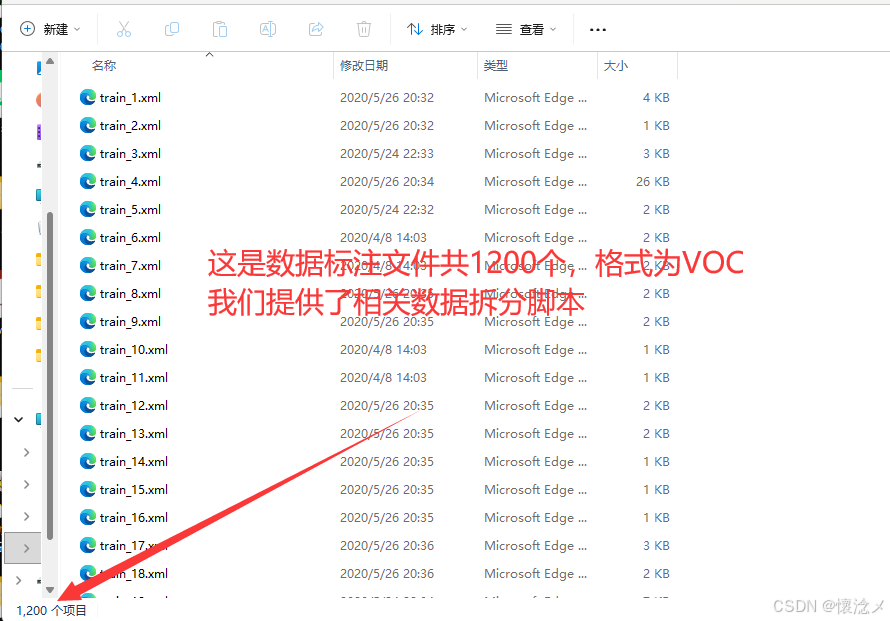Collapse the expanded navigation tree chevron
The image size is (890, 621).
19,419
